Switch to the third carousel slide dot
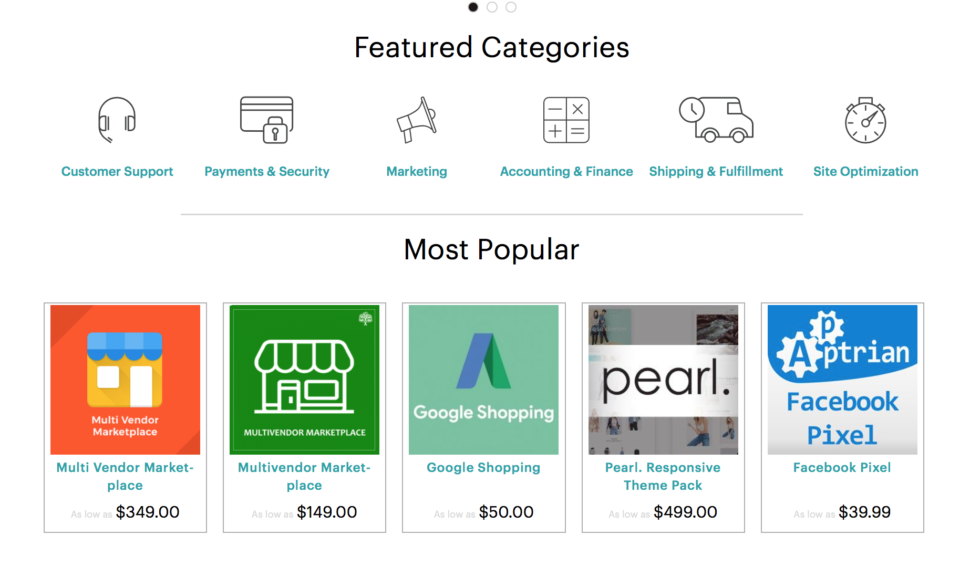The width and height of the screenshot is (970, 567). [x=511, y=7]
